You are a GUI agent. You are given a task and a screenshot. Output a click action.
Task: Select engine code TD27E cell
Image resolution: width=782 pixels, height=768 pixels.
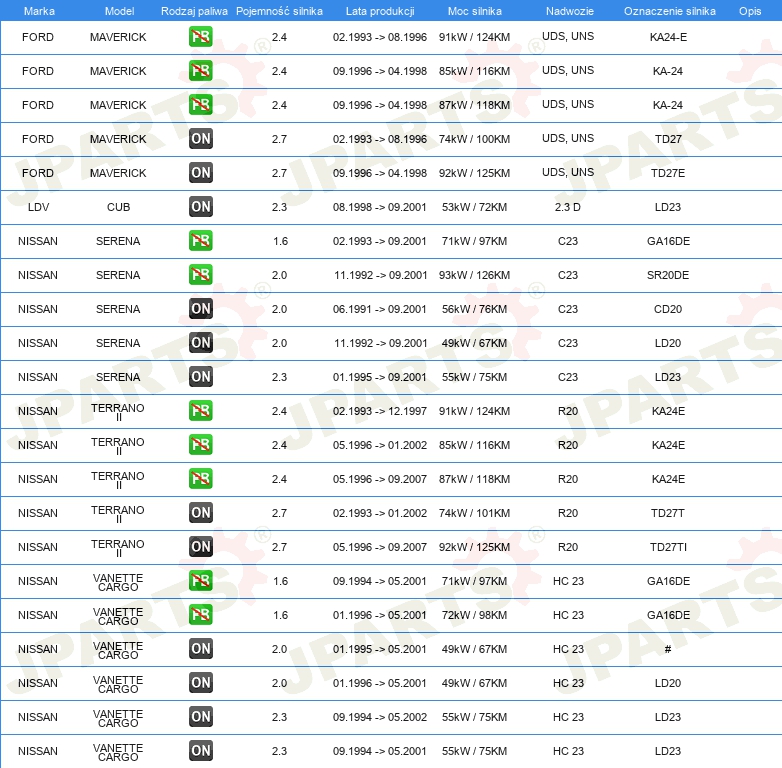[668, 173]
